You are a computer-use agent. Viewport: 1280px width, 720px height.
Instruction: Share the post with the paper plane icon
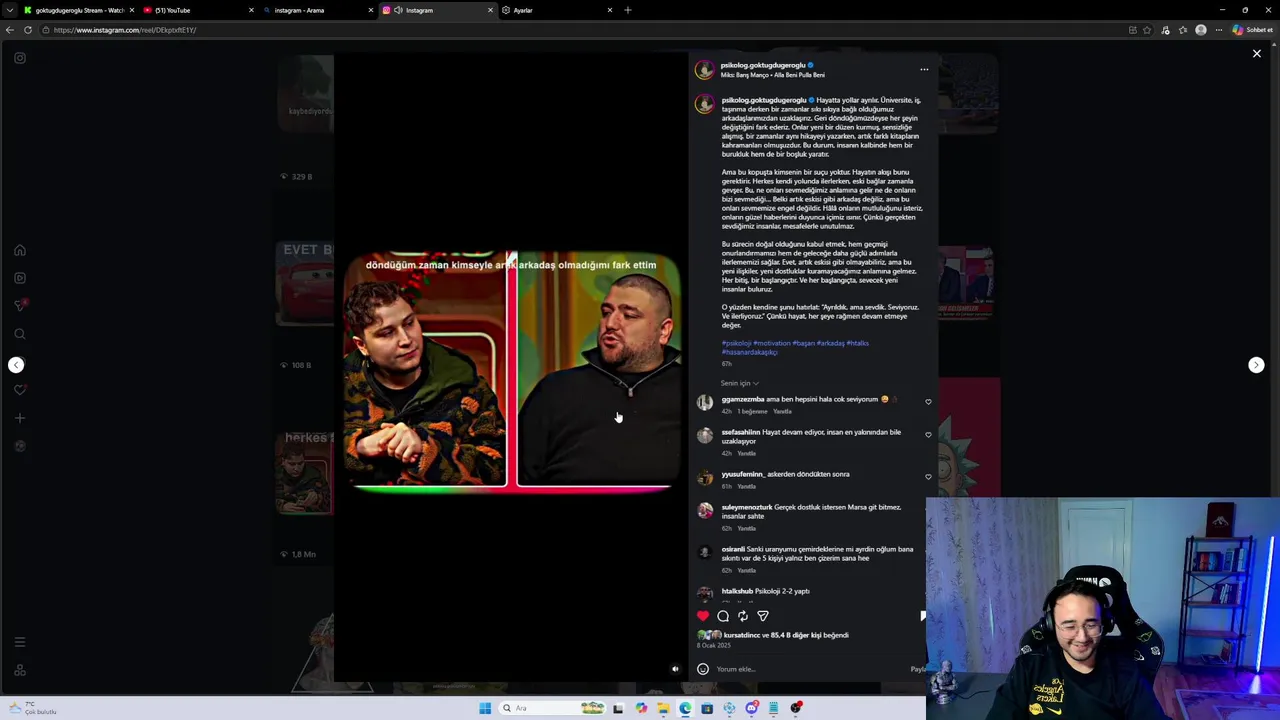pos(763,616)
